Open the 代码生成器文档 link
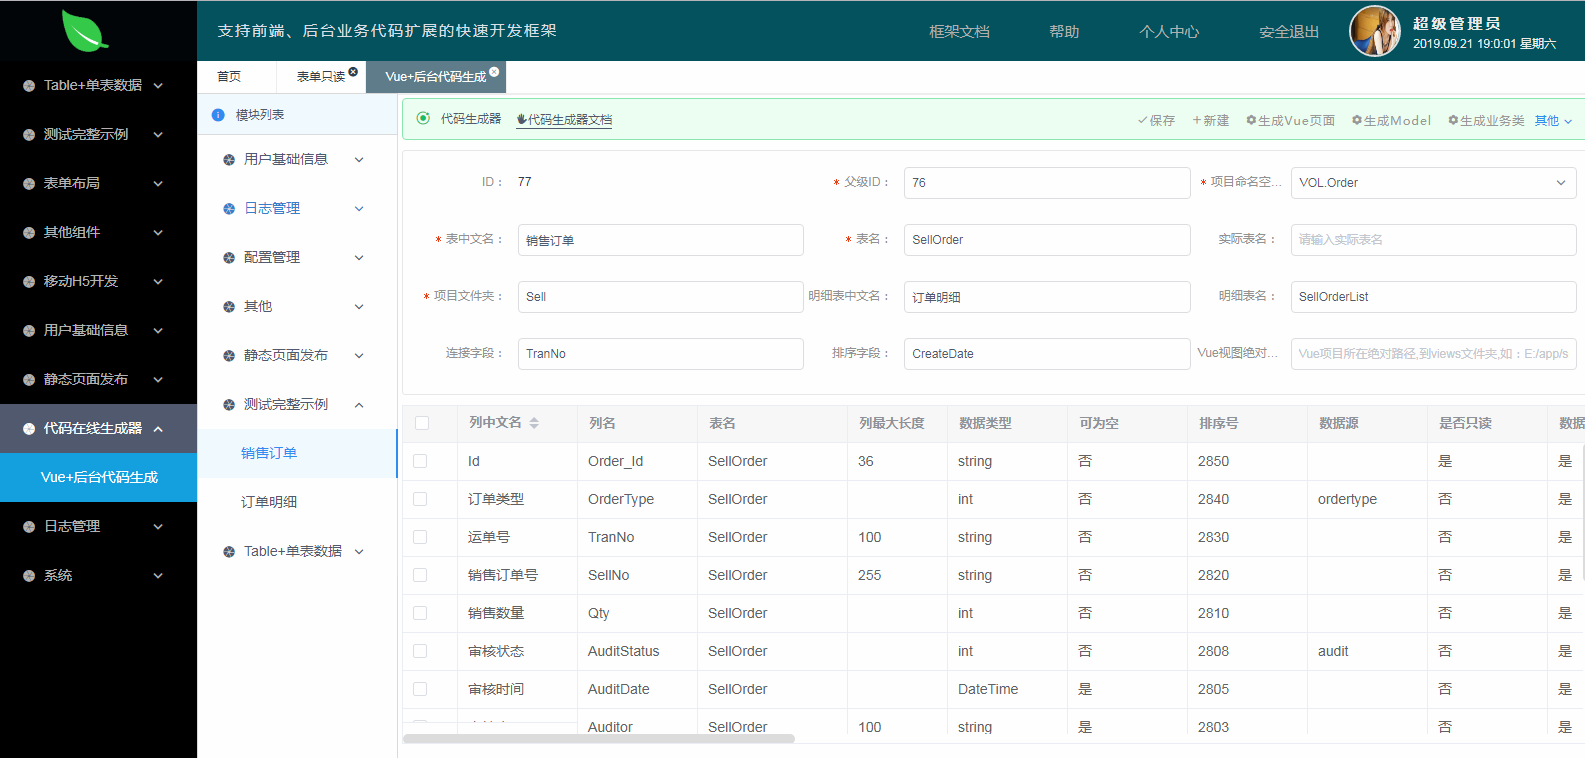This screenshot has width=1585, height=758. [x=564, y=120]
